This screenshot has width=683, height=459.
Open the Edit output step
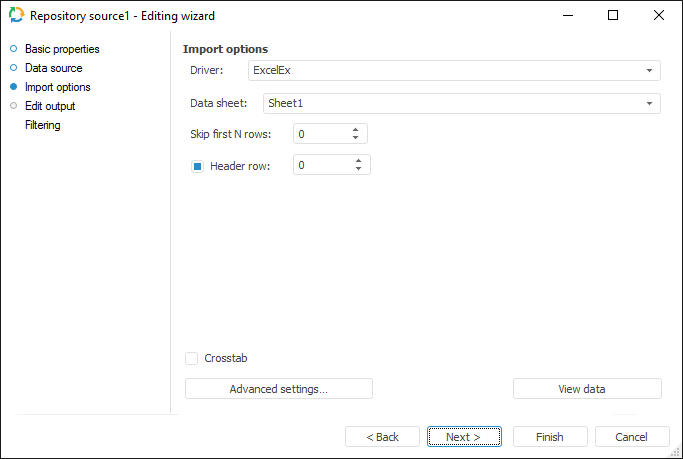pos(50,106)
